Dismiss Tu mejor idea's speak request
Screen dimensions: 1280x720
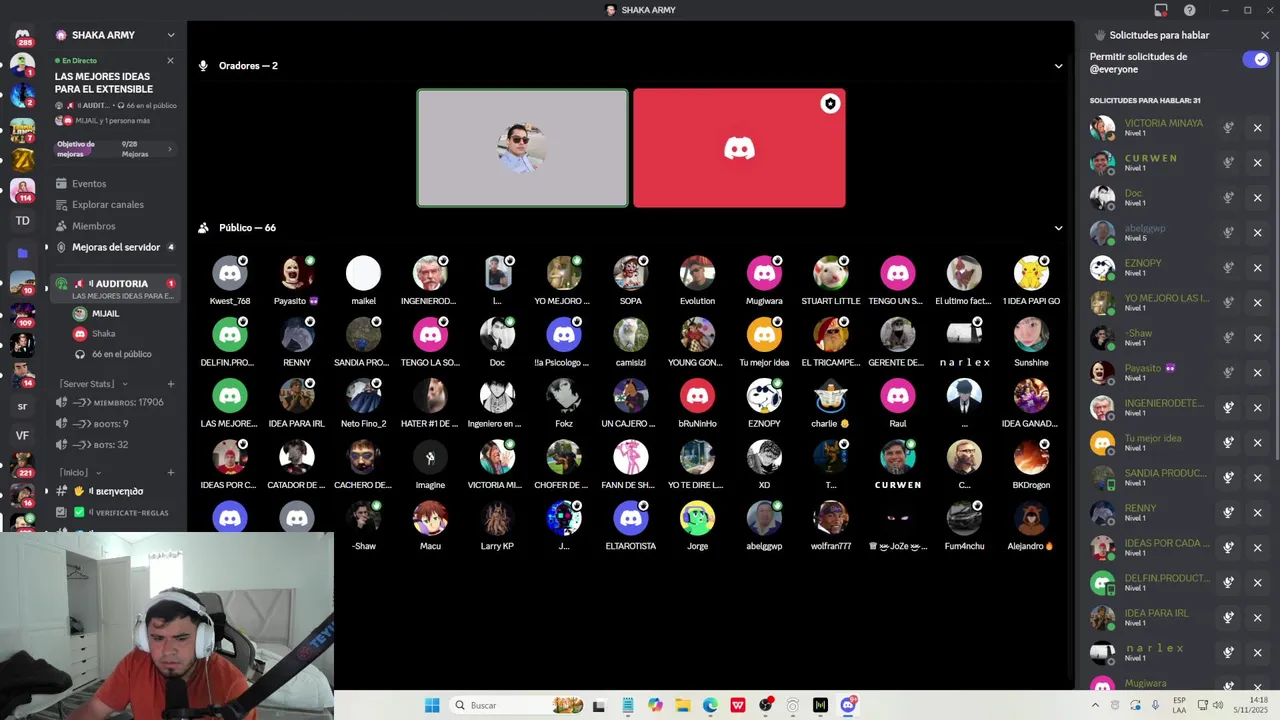[1258, 443]
